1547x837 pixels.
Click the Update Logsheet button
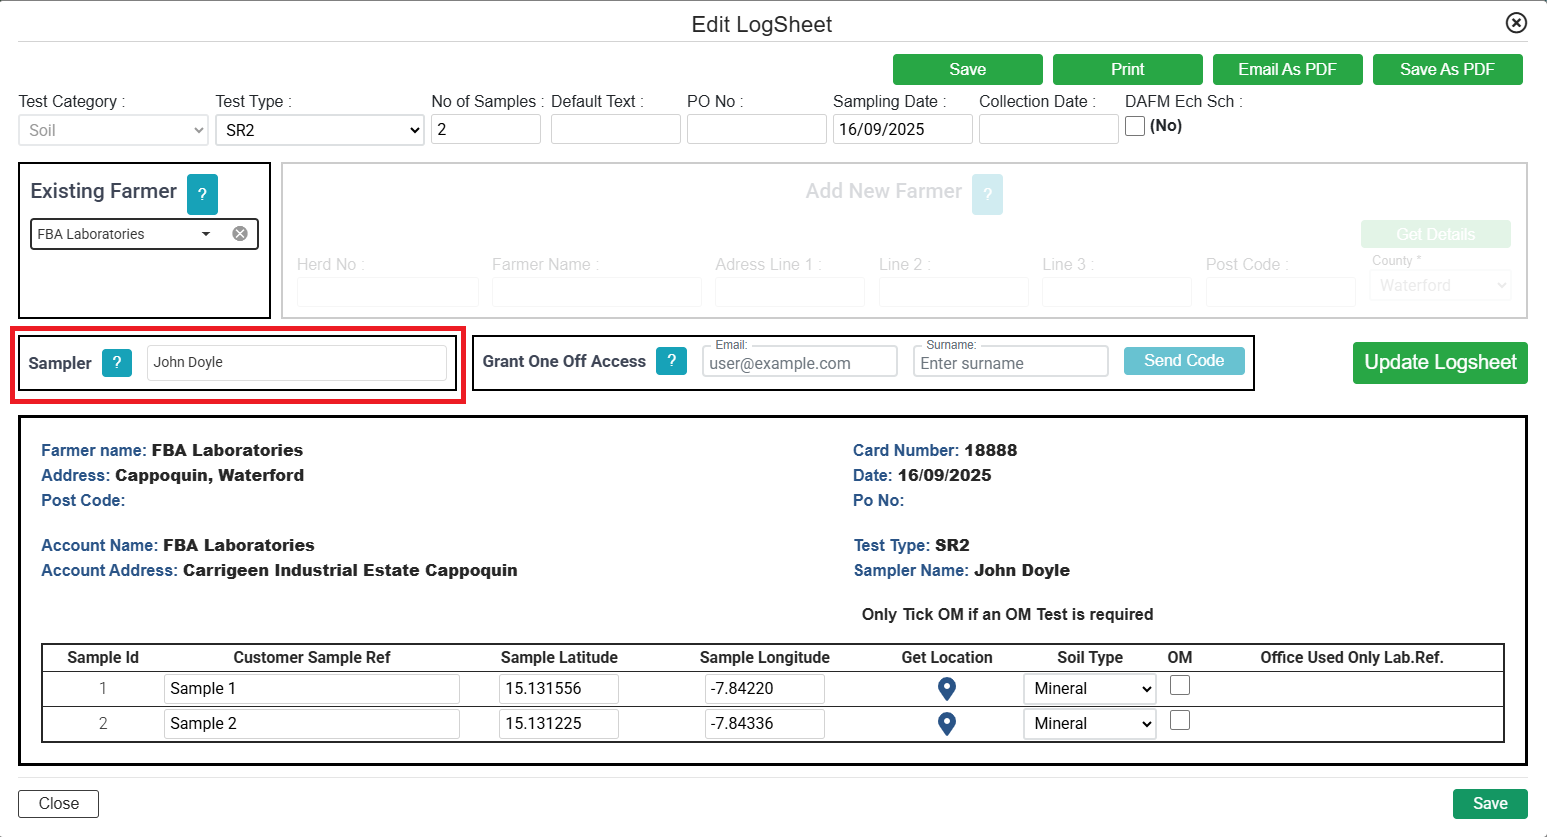(x=1439, y=363)
